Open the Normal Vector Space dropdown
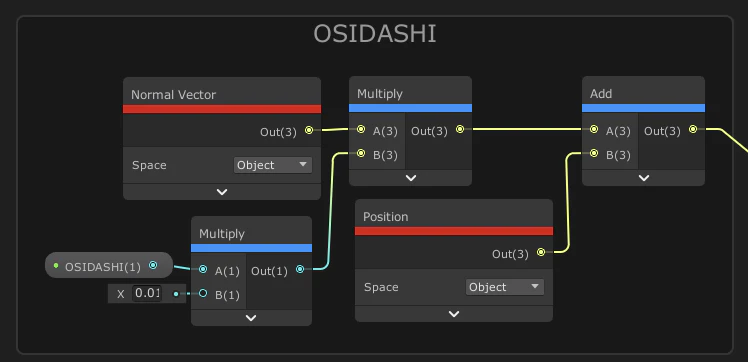Image resolution: width=748 pixels, height=362 pixels. click(273, 165)
